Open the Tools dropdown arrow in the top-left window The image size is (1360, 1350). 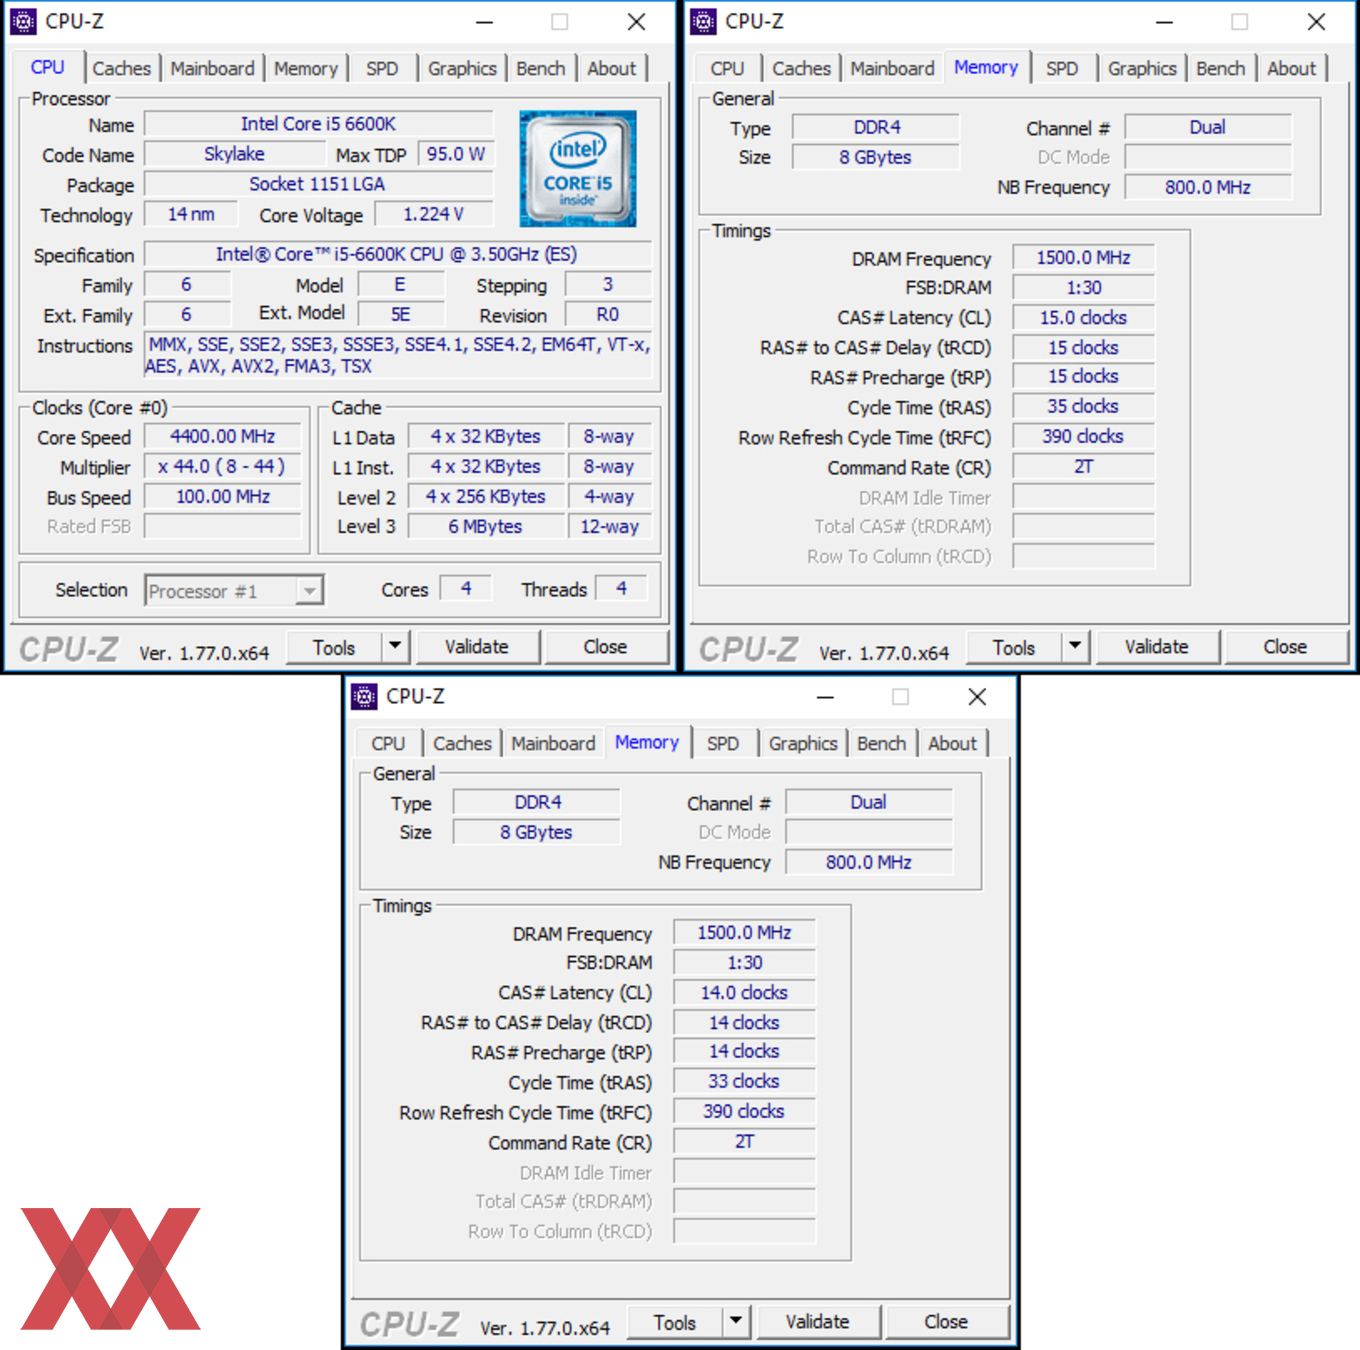point(395,647)
